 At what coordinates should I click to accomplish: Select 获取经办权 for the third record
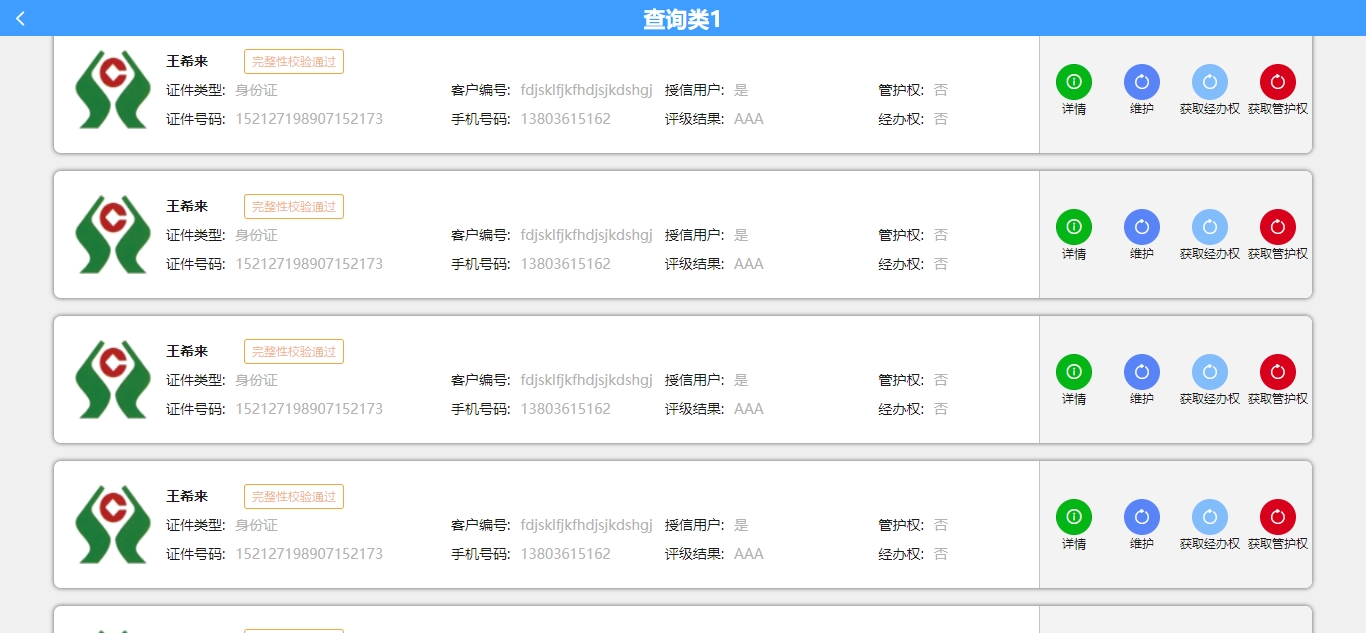[1209, 371]
